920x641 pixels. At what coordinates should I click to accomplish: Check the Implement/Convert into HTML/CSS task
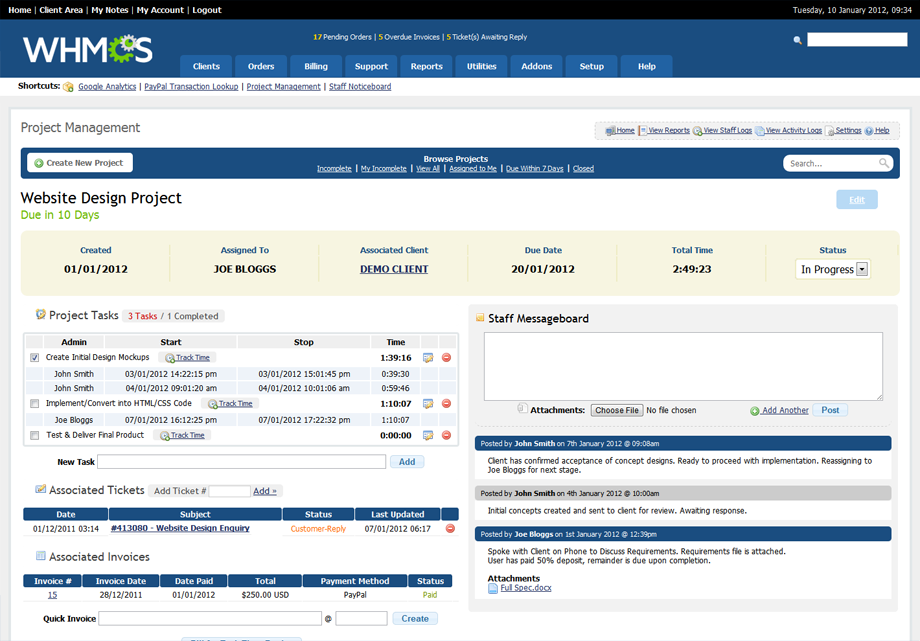(34, 403)
